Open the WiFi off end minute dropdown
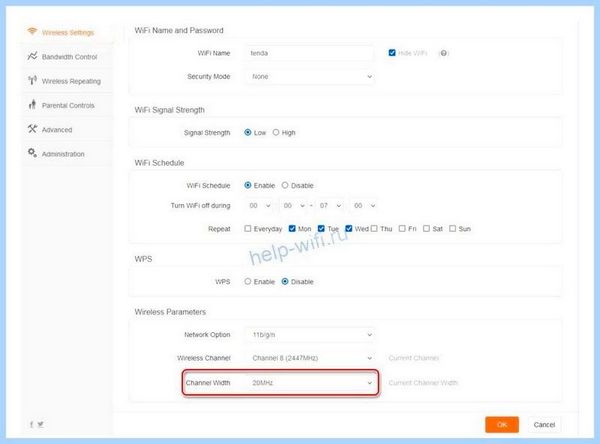The width and height of the screenshot is (600, 444). pyautogui.click(x=364, y=206)
